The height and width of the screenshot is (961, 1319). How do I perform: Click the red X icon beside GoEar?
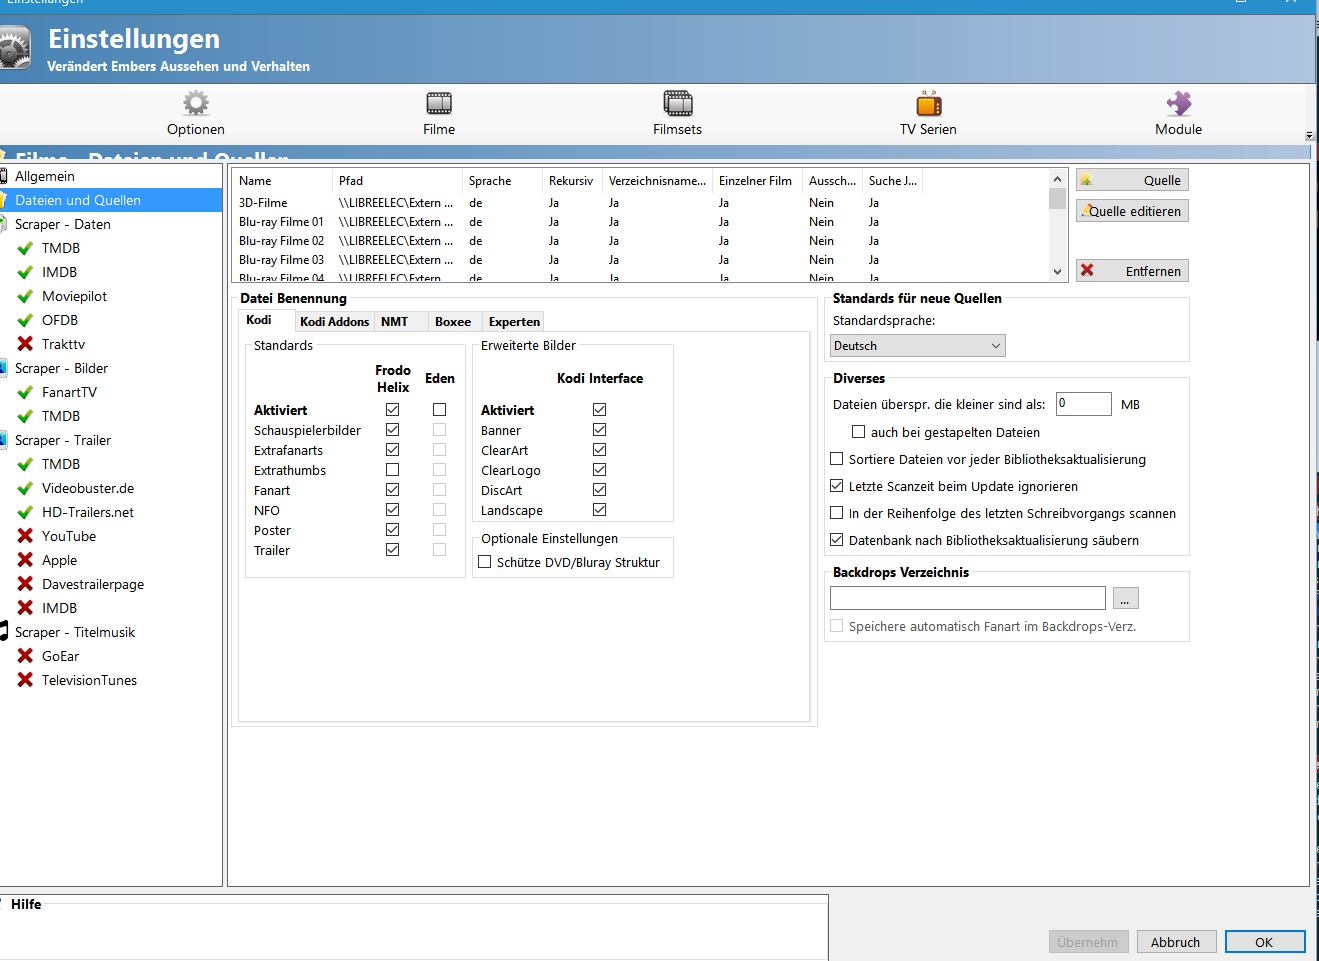click(25, 656)
